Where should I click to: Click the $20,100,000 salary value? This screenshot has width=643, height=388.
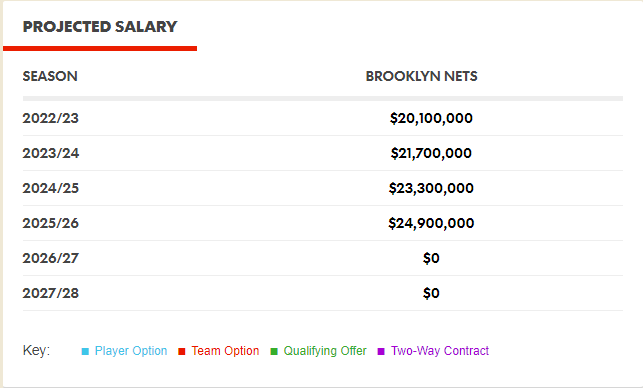click(431, 118)
